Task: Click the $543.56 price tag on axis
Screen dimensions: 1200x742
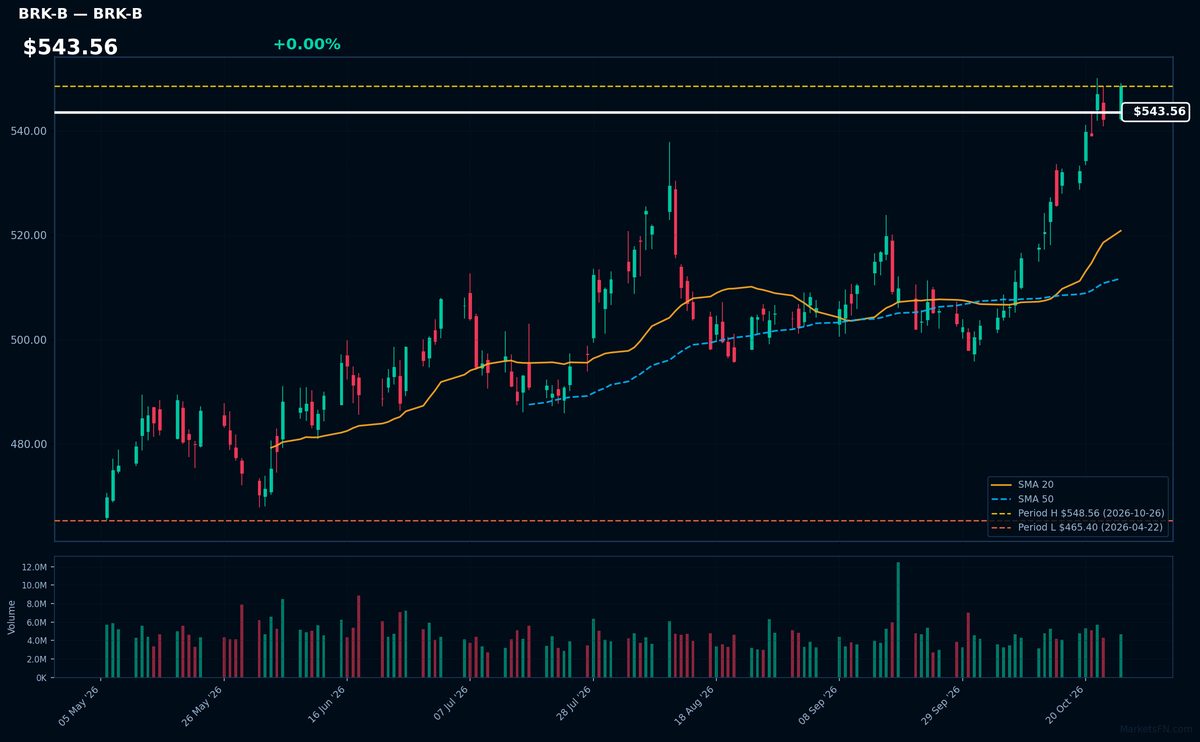Action: [x=1156, y=112]
